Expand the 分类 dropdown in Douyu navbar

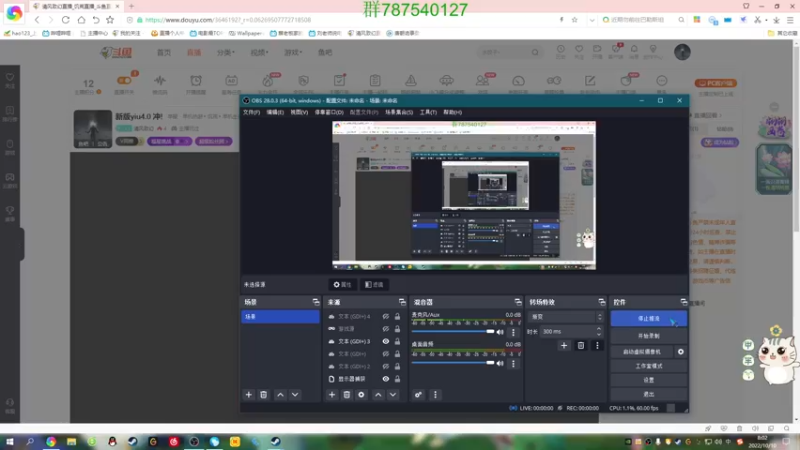226,52
